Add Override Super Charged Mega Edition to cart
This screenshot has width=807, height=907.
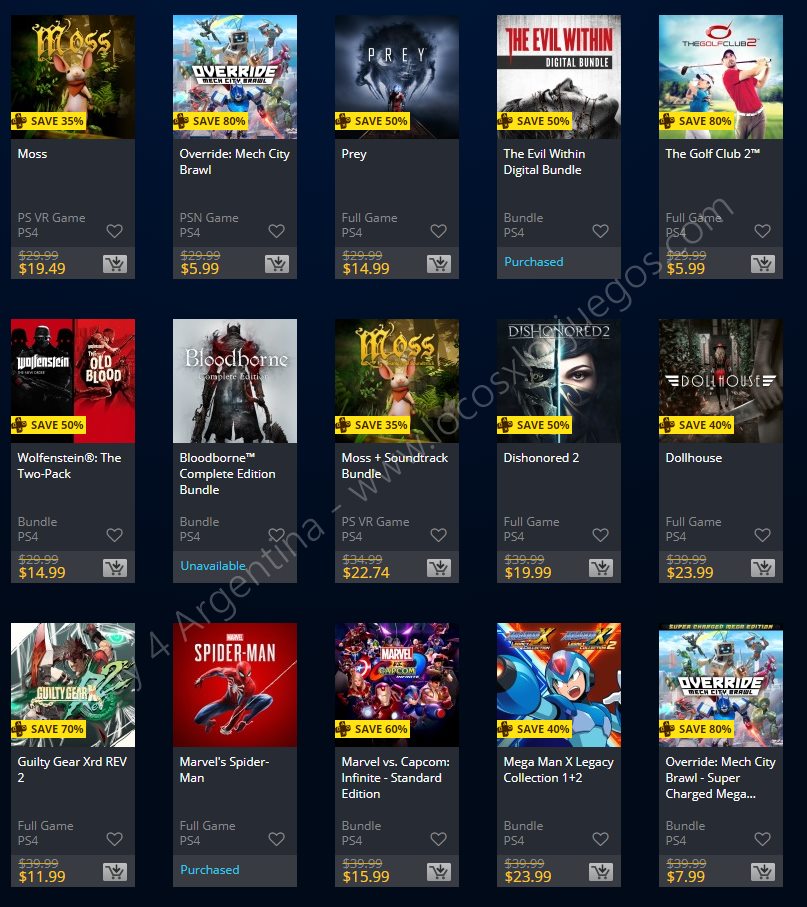click(763, 872)
